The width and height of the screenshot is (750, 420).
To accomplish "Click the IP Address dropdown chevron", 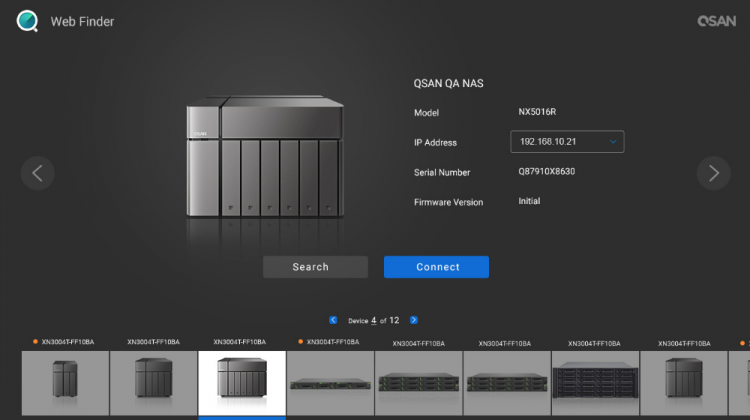I will click(x=613, y=142).
